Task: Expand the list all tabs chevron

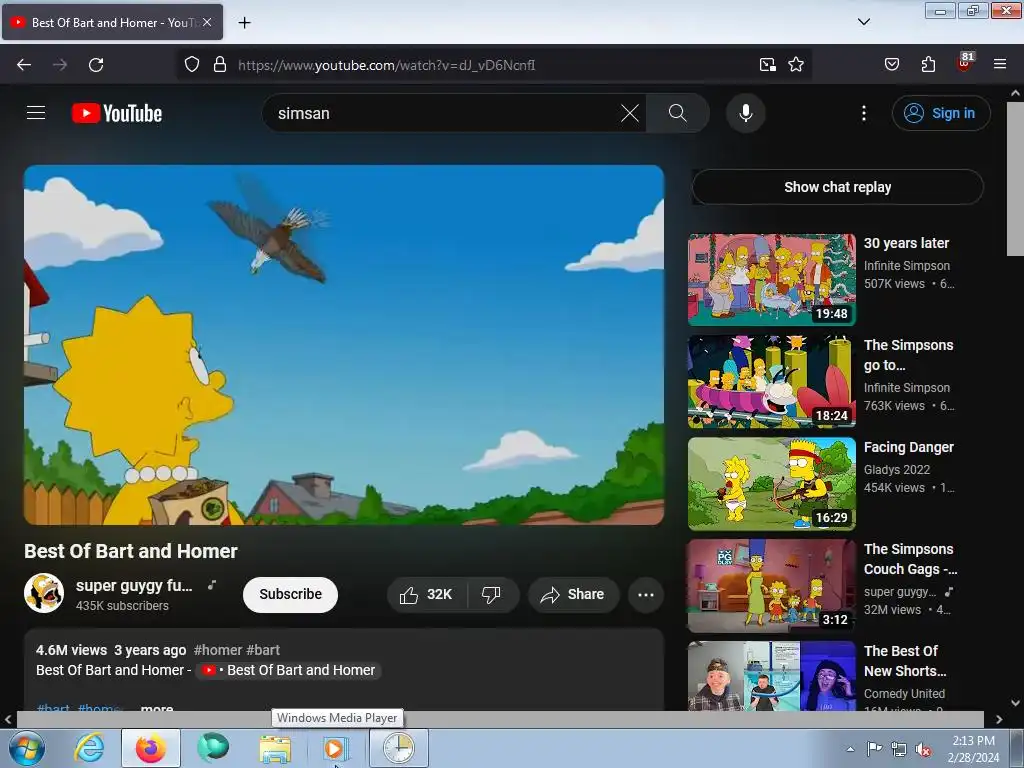Action: [x=863, y=22]
